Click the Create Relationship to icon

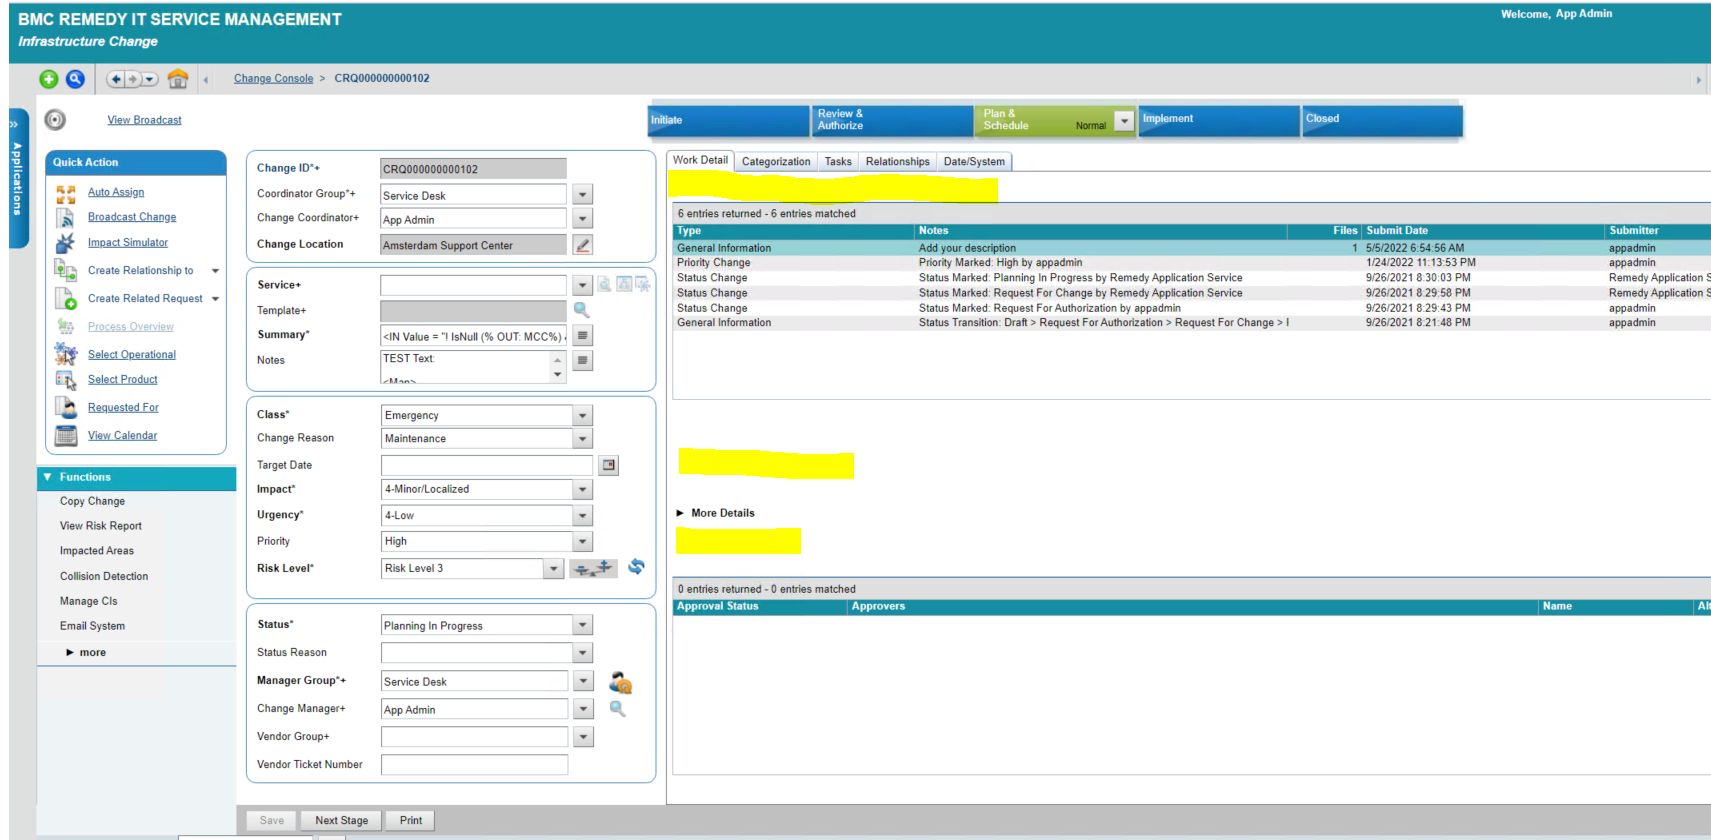point(66,270)
